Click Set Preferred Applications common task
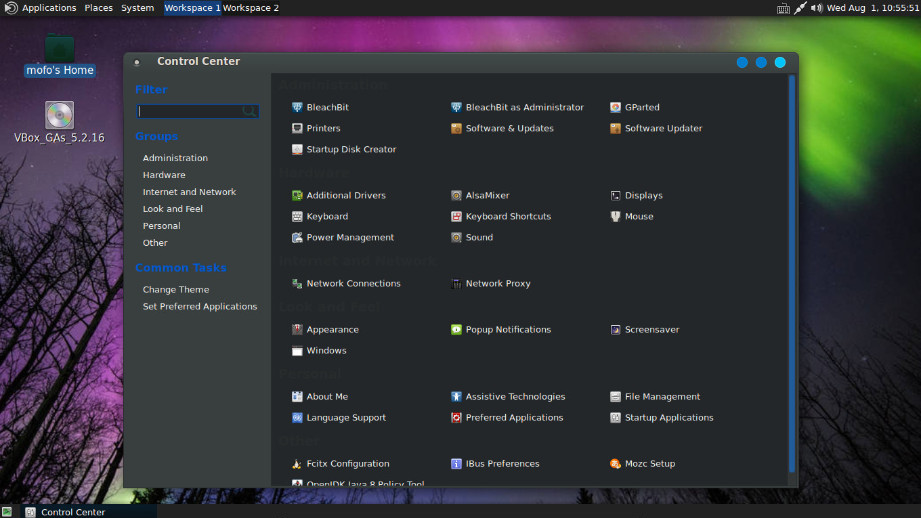This screenshot has height=518, width=921. pyautogui.click(x=200, y=307)
